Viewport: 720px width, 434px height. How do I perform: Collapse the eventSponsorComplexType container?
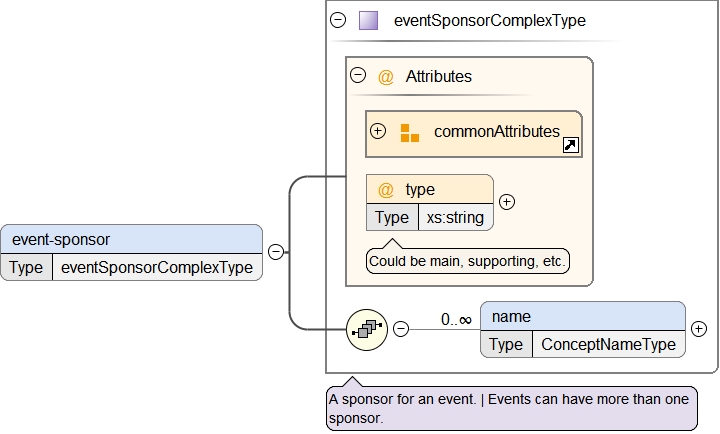[x=338, y=20]
